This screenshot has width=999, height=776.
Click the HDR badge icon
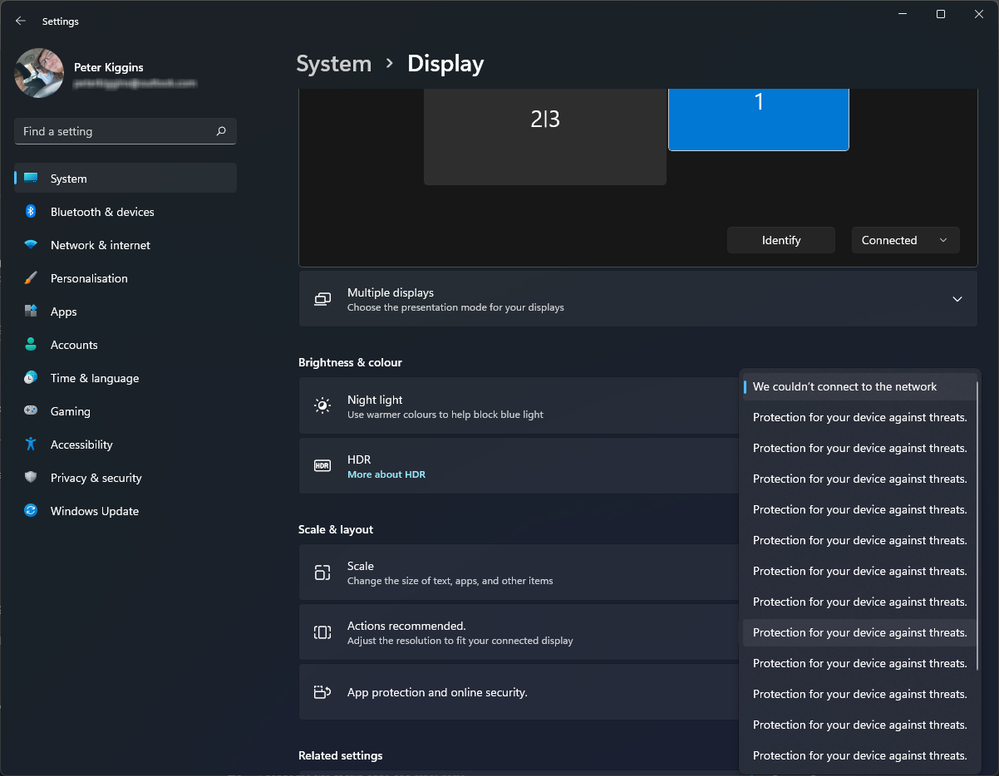pyautogui.click(x=322, y=466)
